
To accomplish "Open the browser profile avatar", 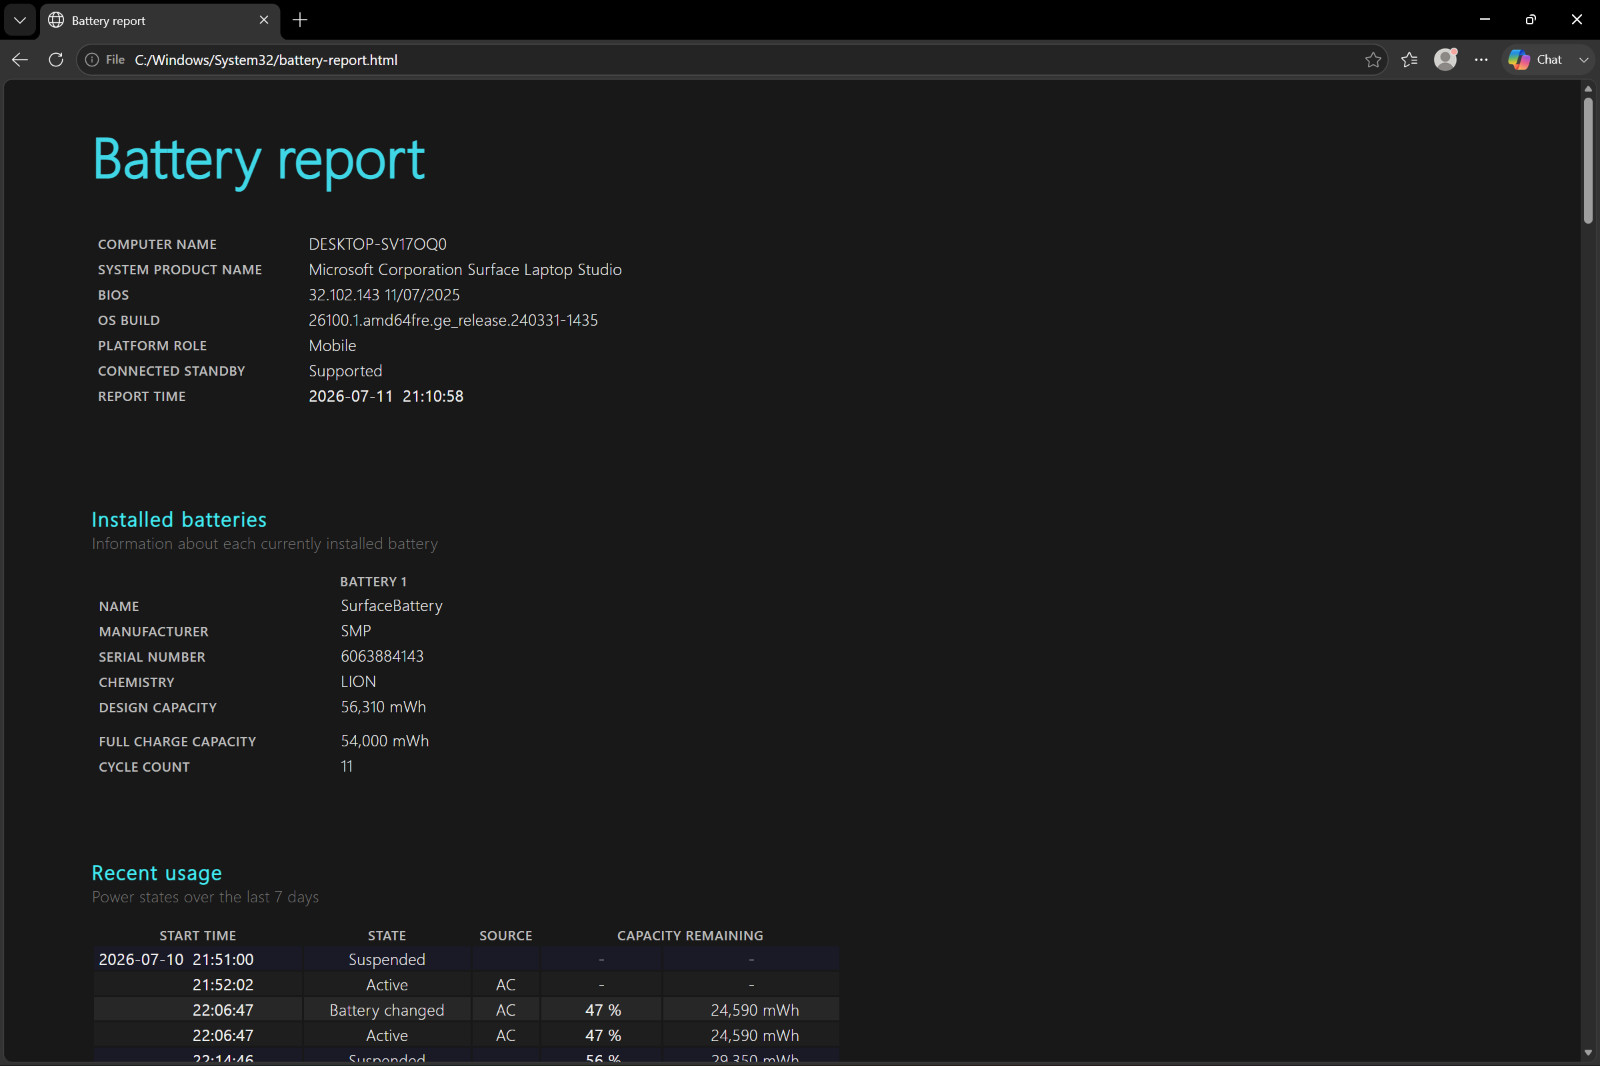I will point(1446,60).
